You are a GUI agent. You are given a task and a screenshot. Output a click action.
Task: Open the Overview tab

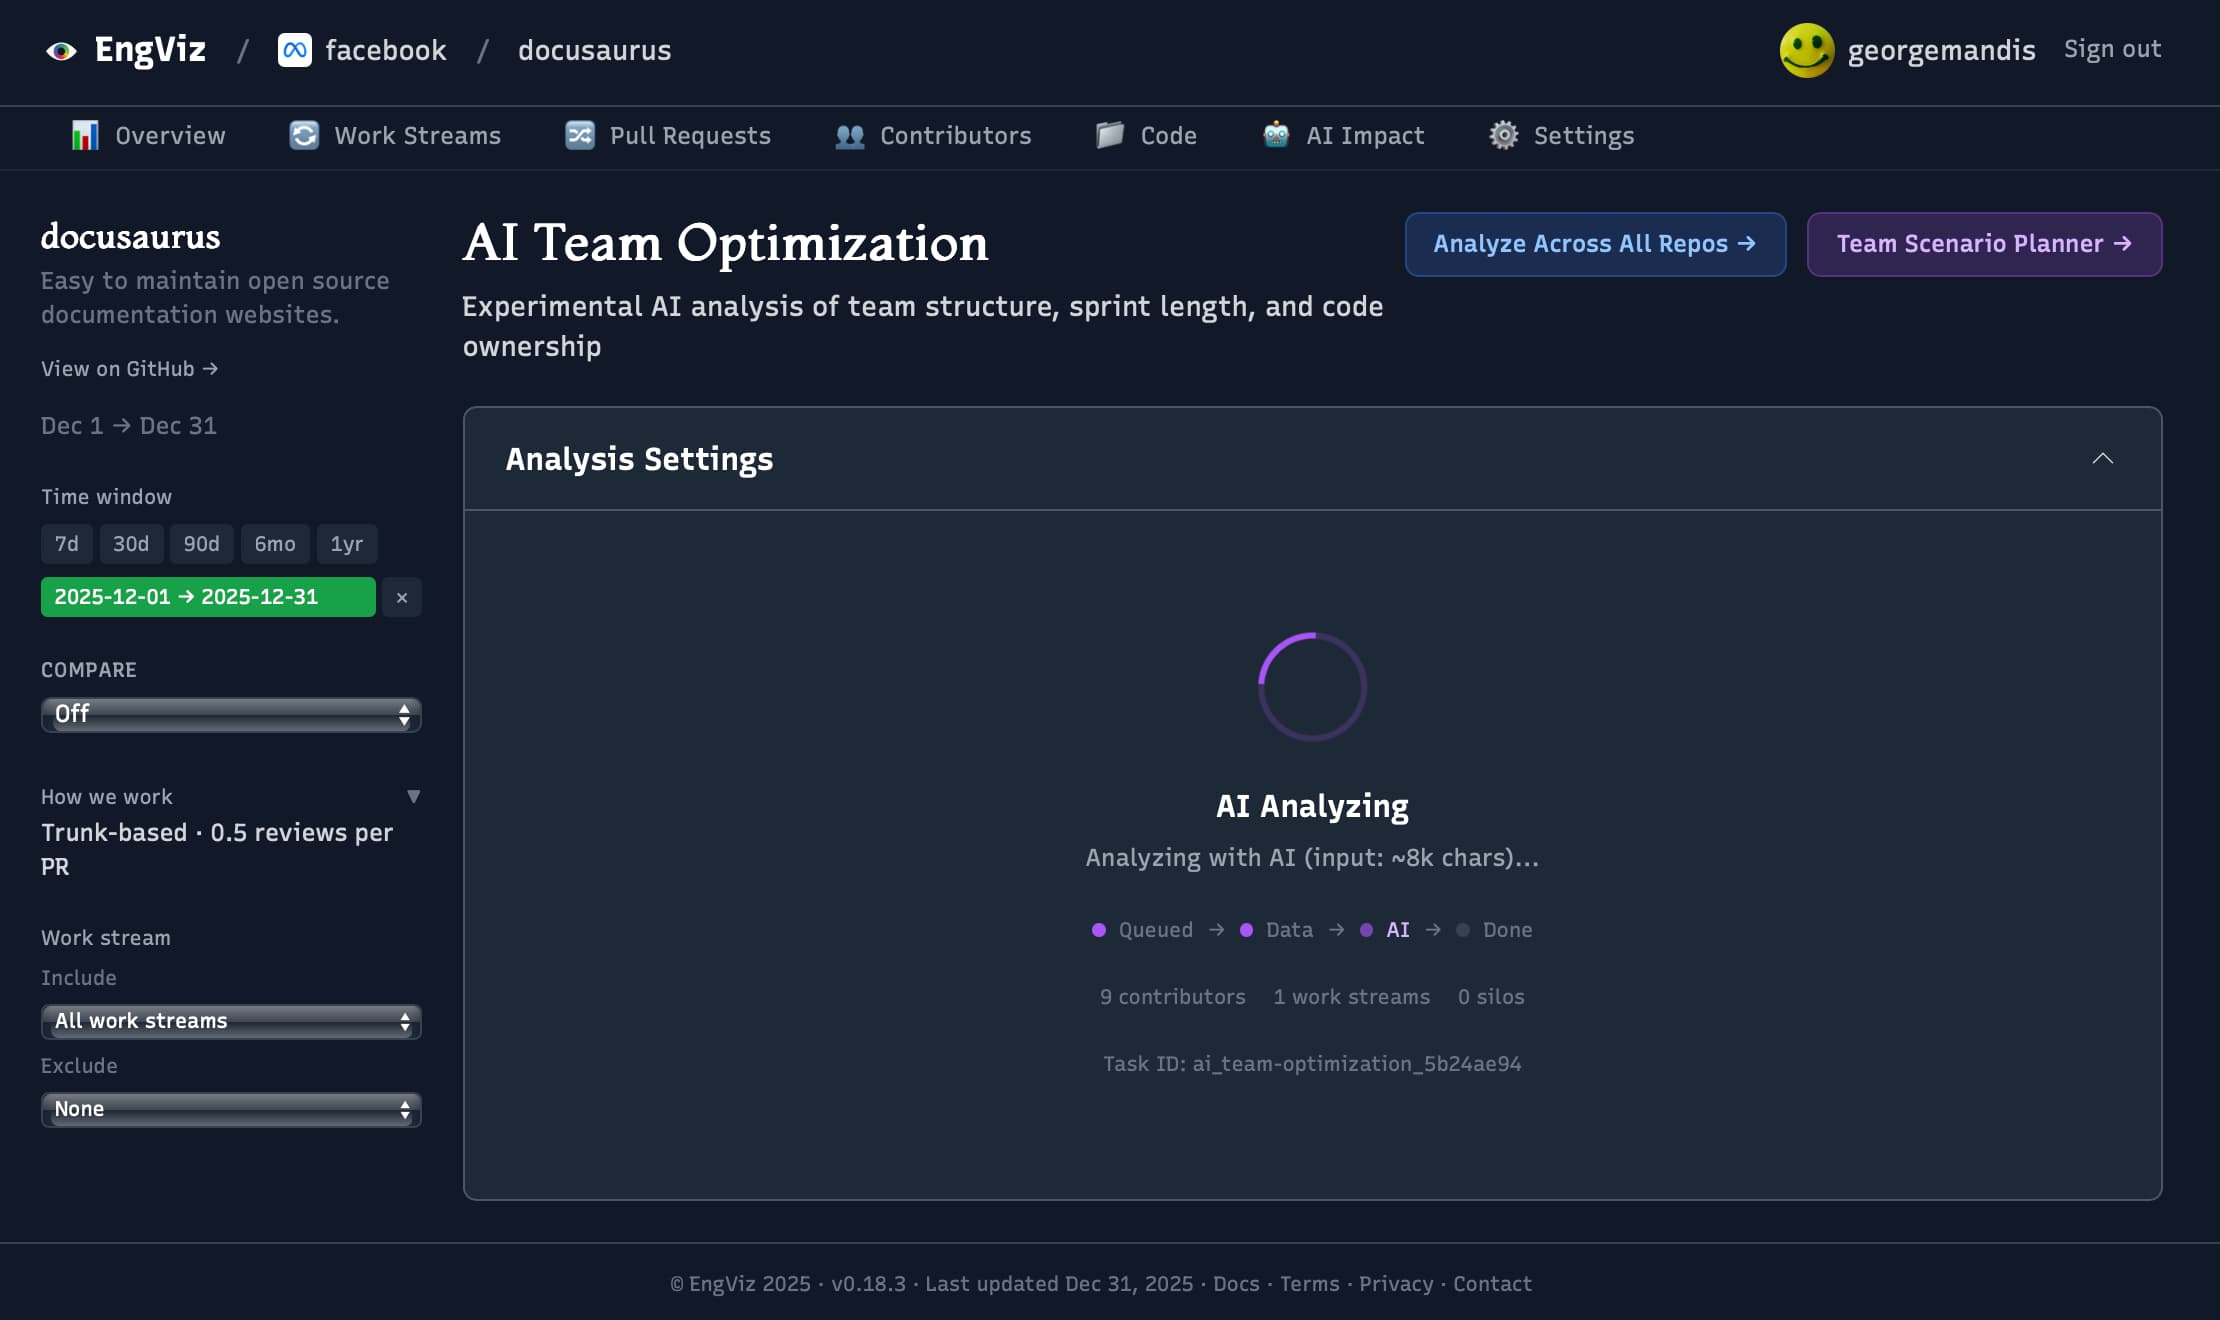149,135
